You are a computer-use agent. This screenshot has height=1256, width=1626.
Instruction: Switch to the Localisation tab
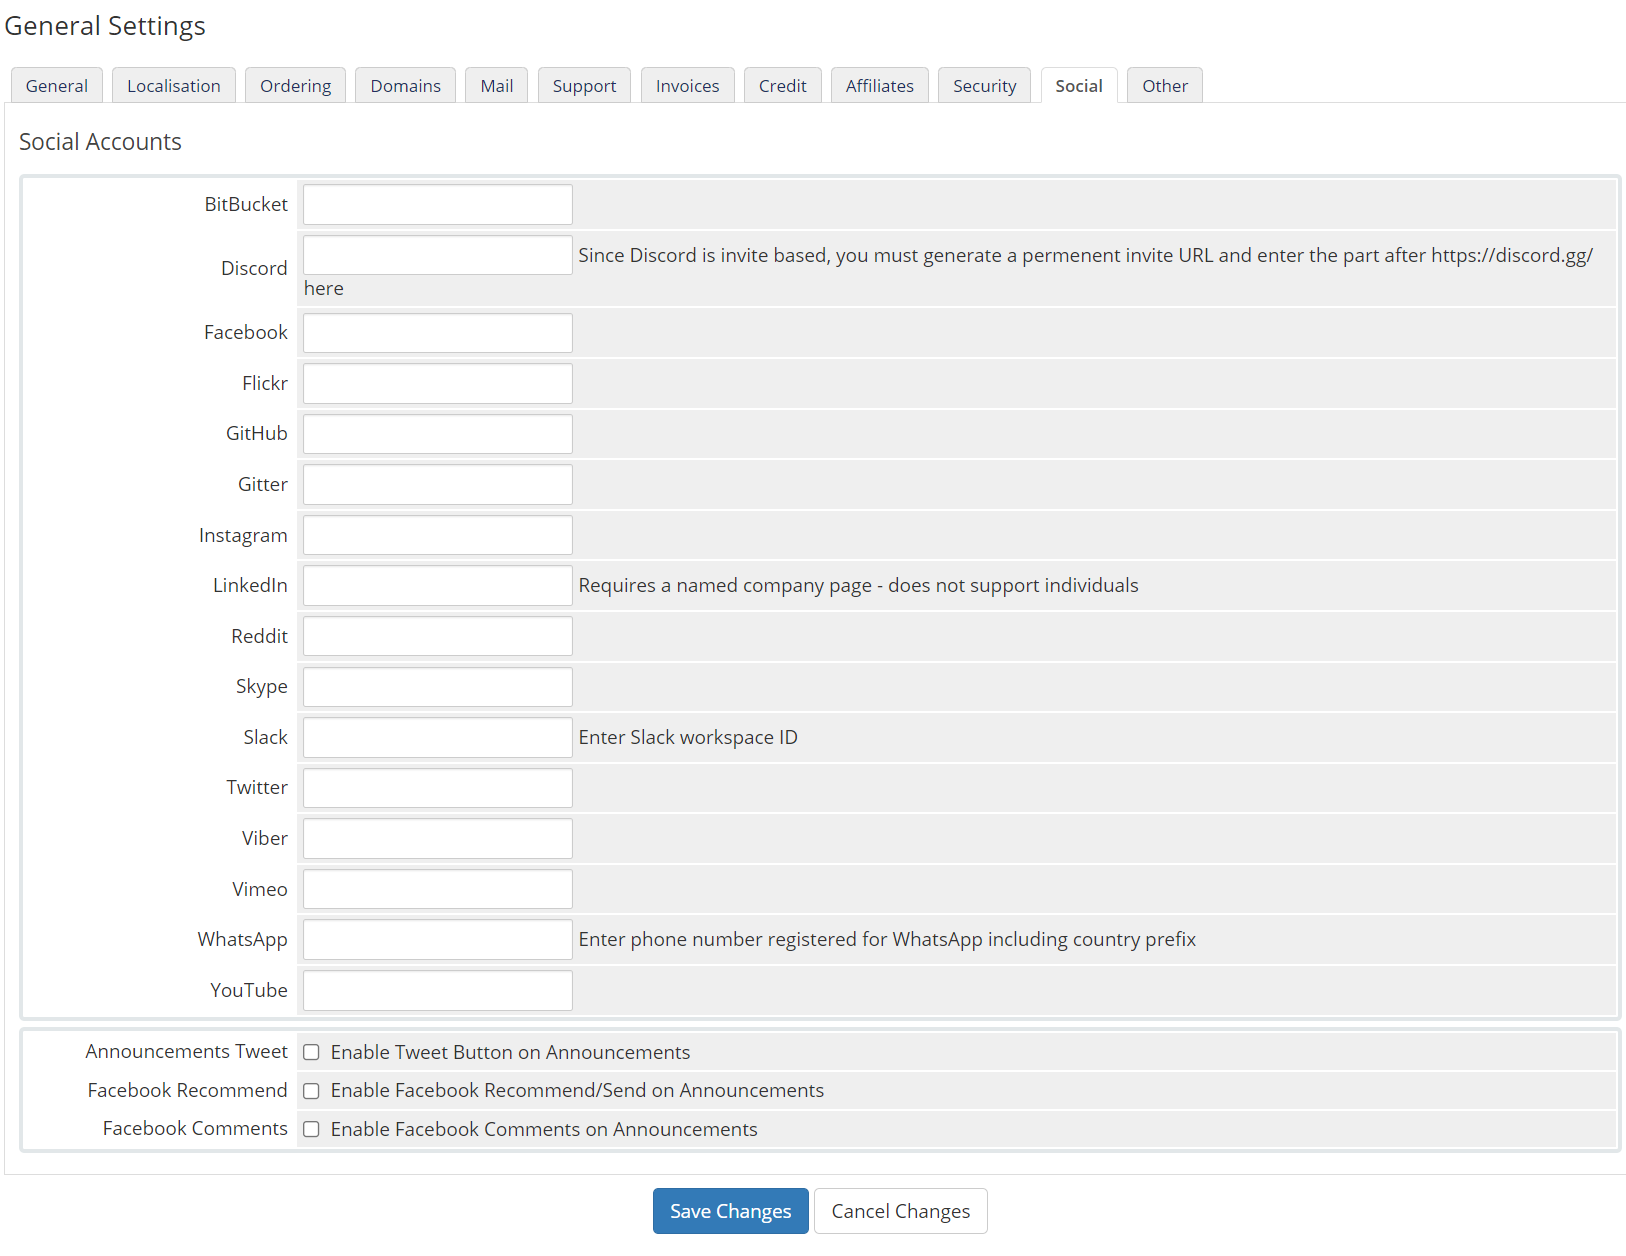click(x=173, y=86)
